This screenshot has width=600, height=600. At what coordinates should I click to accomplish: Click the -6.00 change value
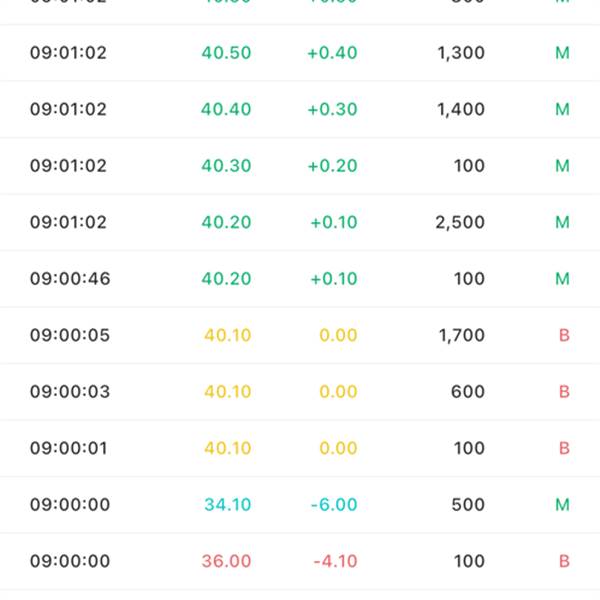pyautogui.click(x=334, y=505)
